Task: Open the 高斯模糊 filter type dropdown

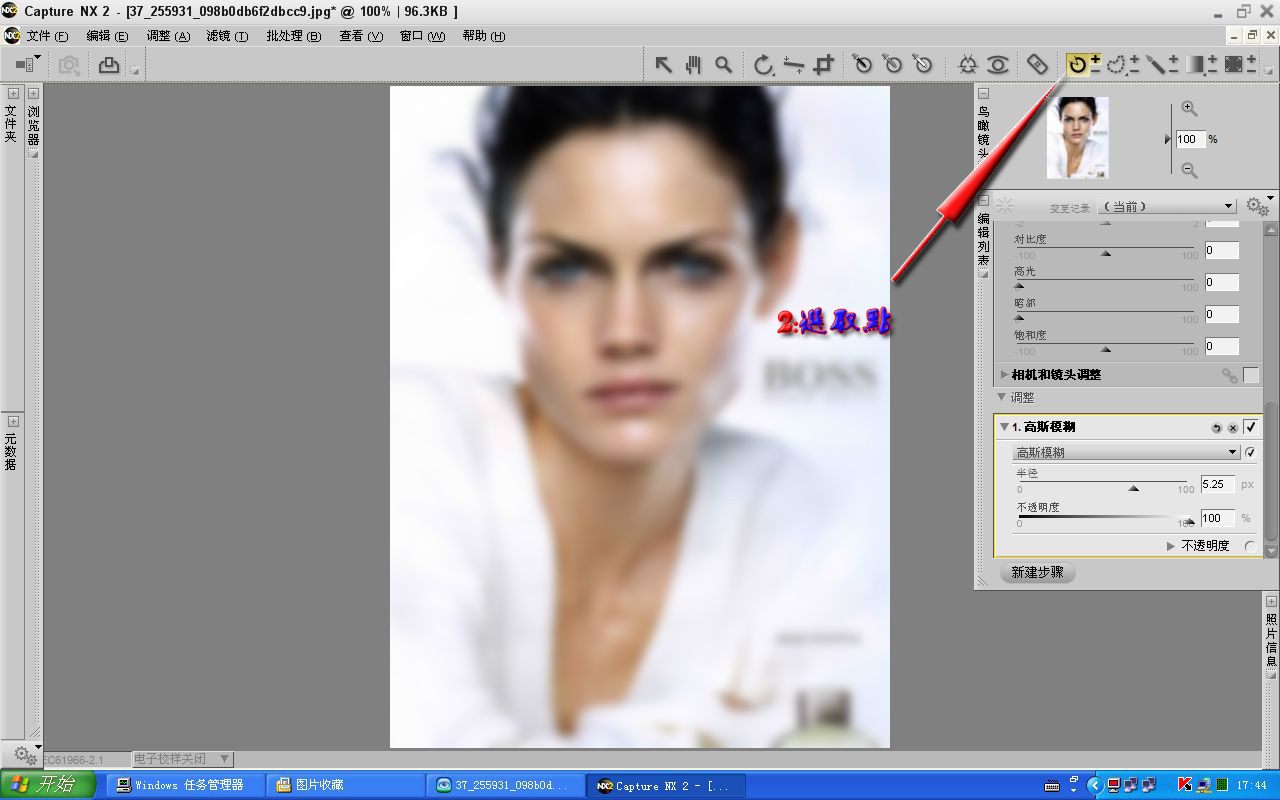Action: (x=1126, y=452)
